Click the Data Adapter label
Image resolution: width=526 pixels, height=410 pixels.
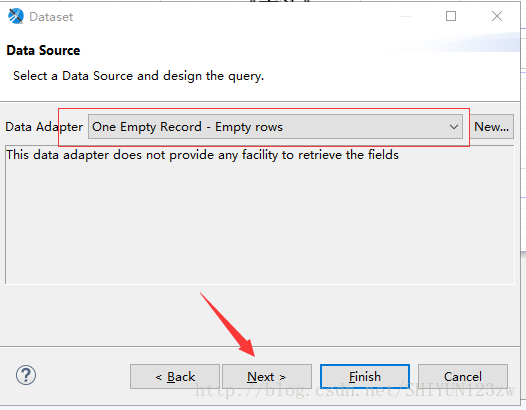coord(44,127)
